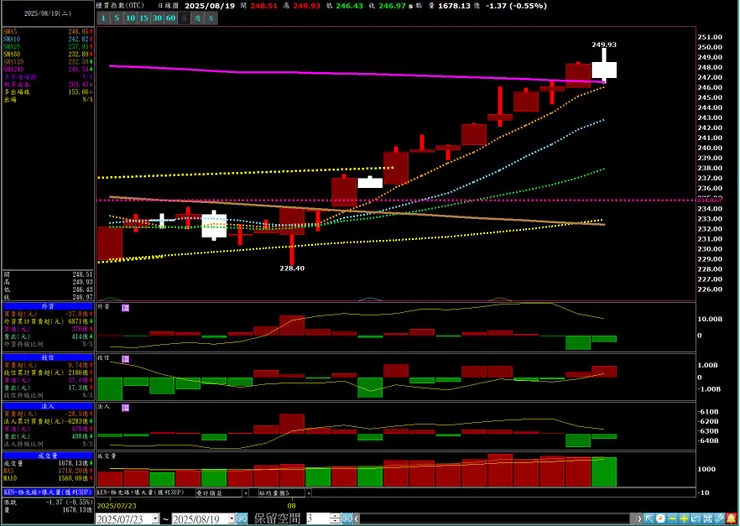The height and width of the screenshot is (526, 740).
Task: Click the 累計願員 combo box field
Action: click(219, 493)
